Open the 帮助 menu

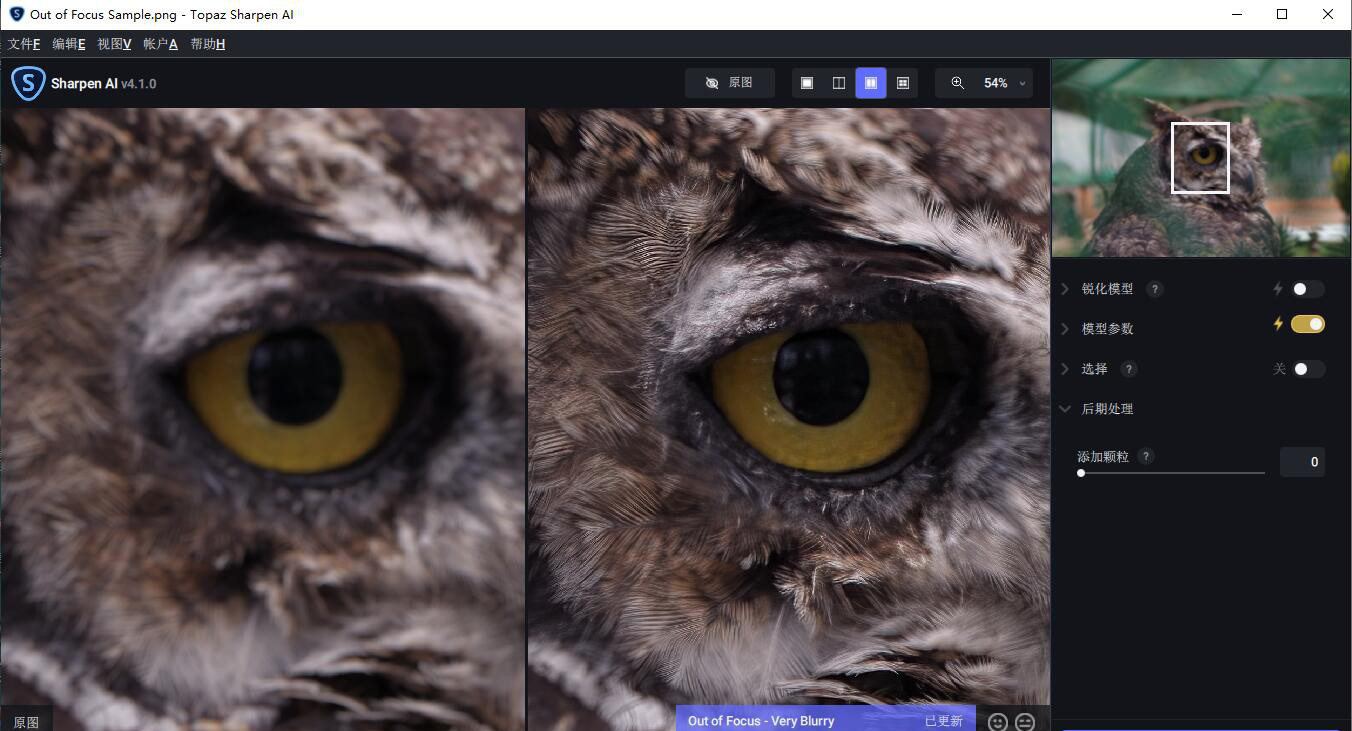pos(207,44)
